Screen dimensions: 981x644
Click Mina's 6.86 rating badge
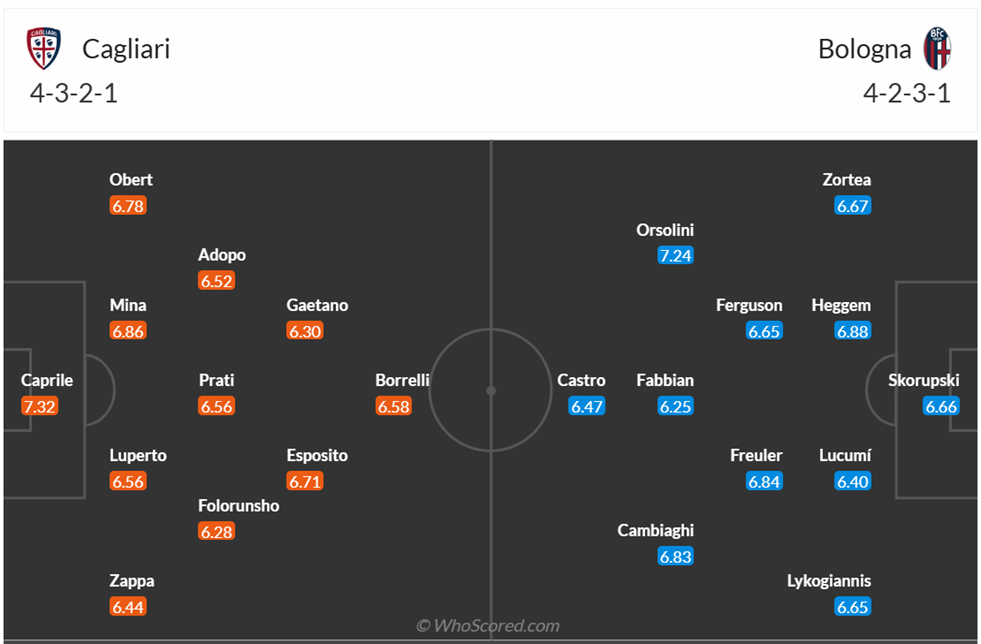pyautogui.click(x=128, y=331)
